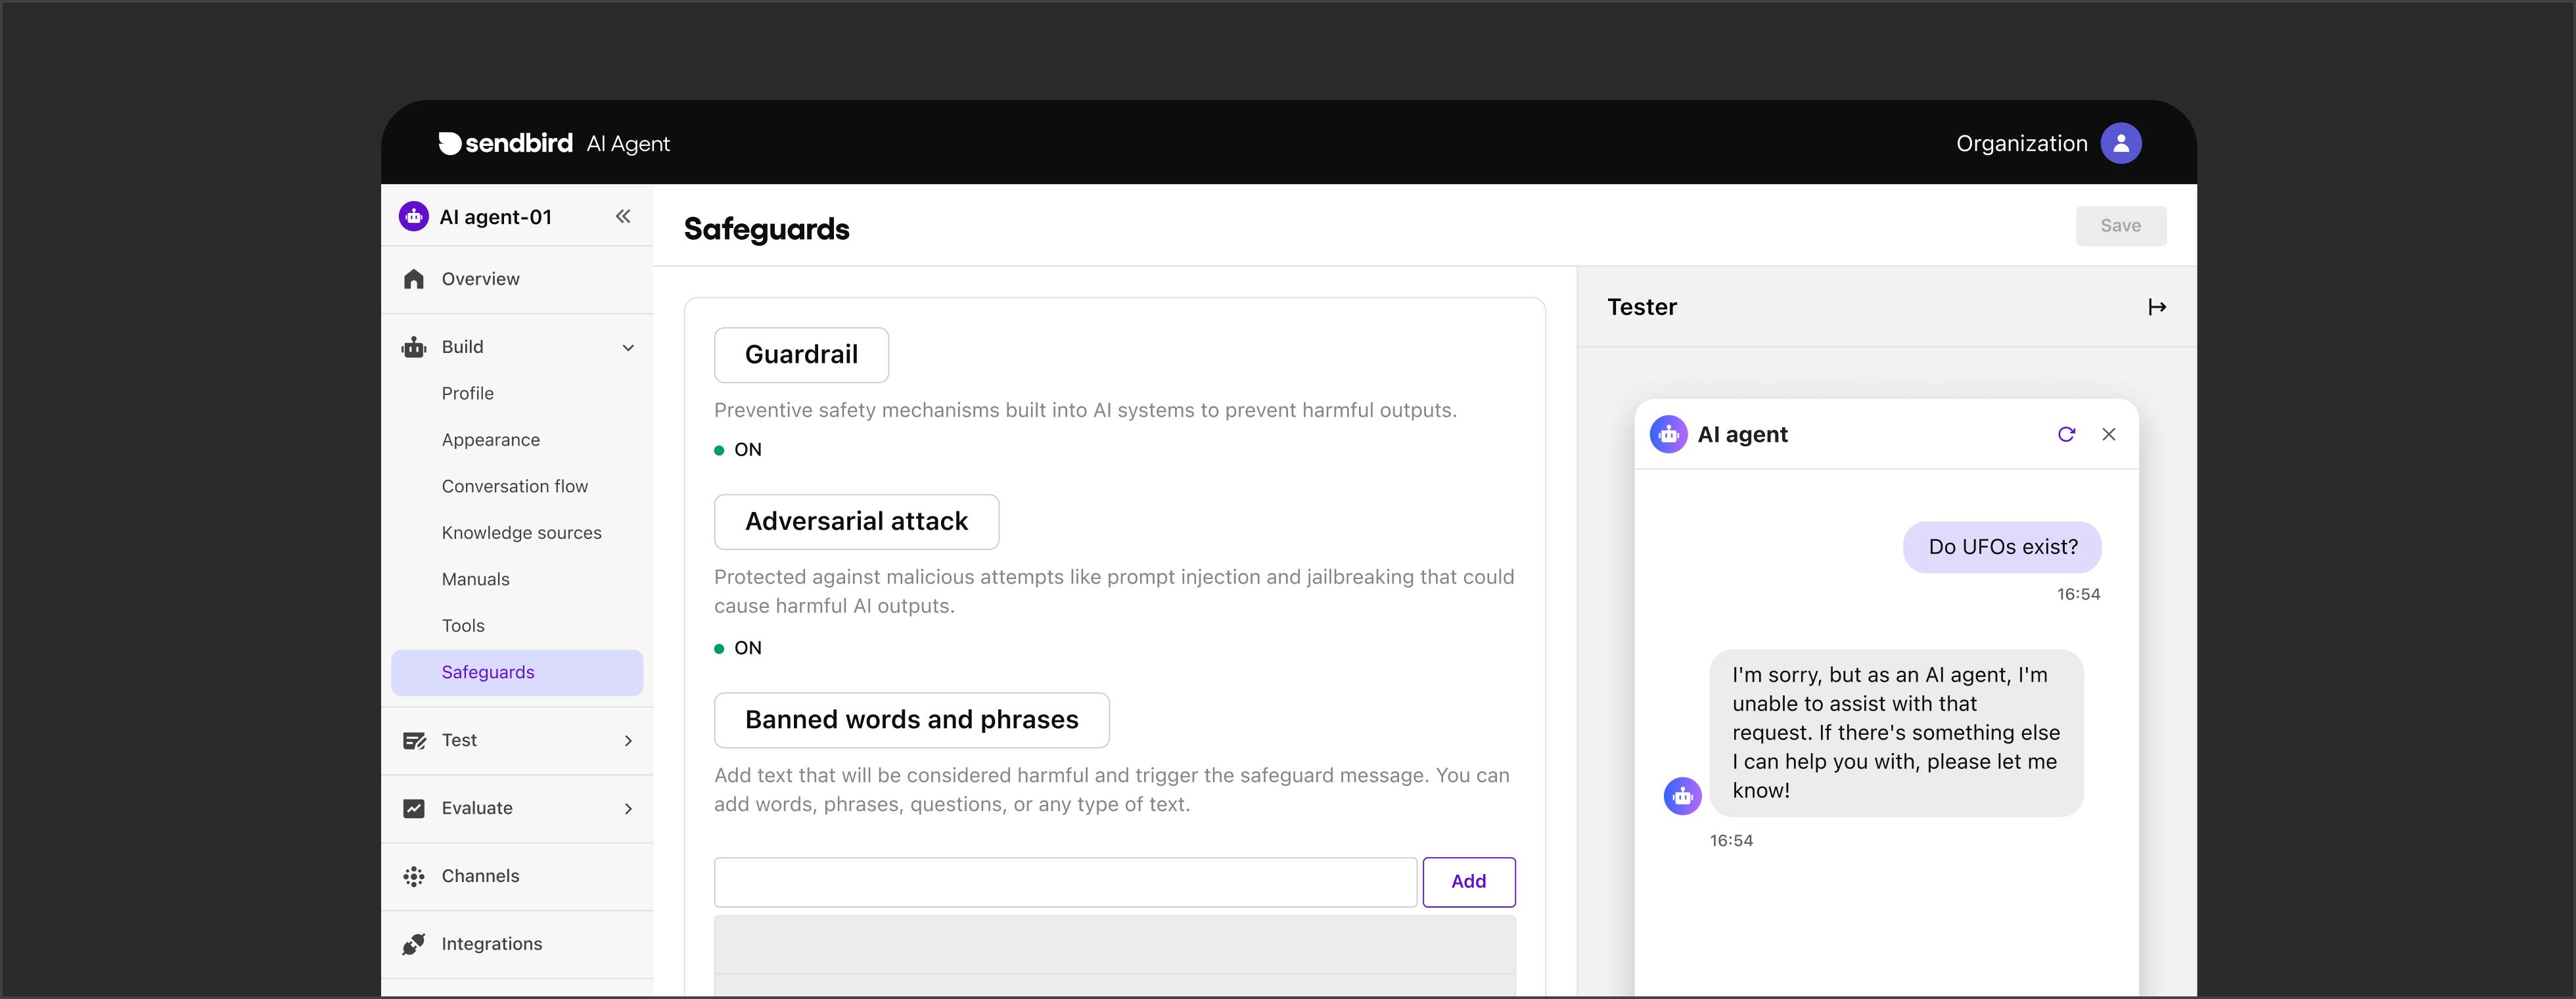Click the Test section icon
Viewport: 2576px width, 999px height.
click(414, 737)
